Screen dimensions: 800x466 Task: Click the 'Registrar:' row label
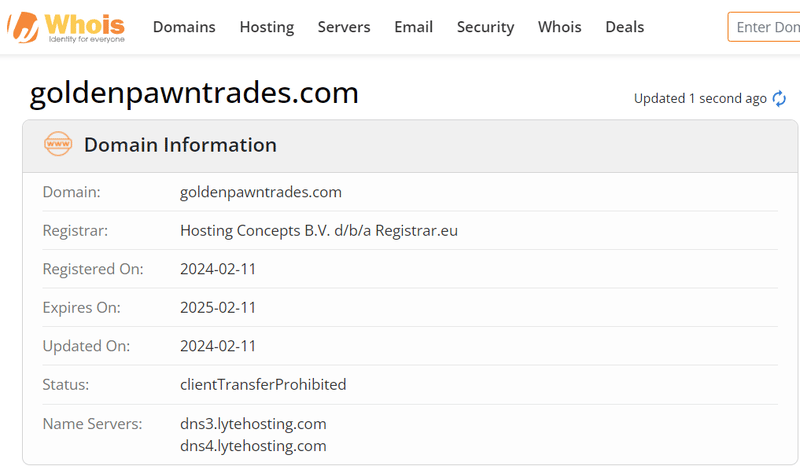pos(75,231)
